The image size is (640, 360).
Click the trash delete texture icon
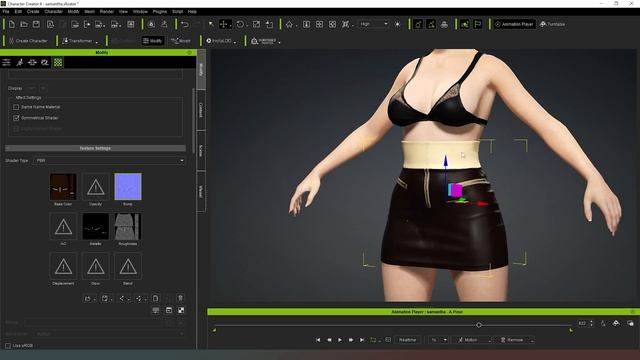(180, 298)
